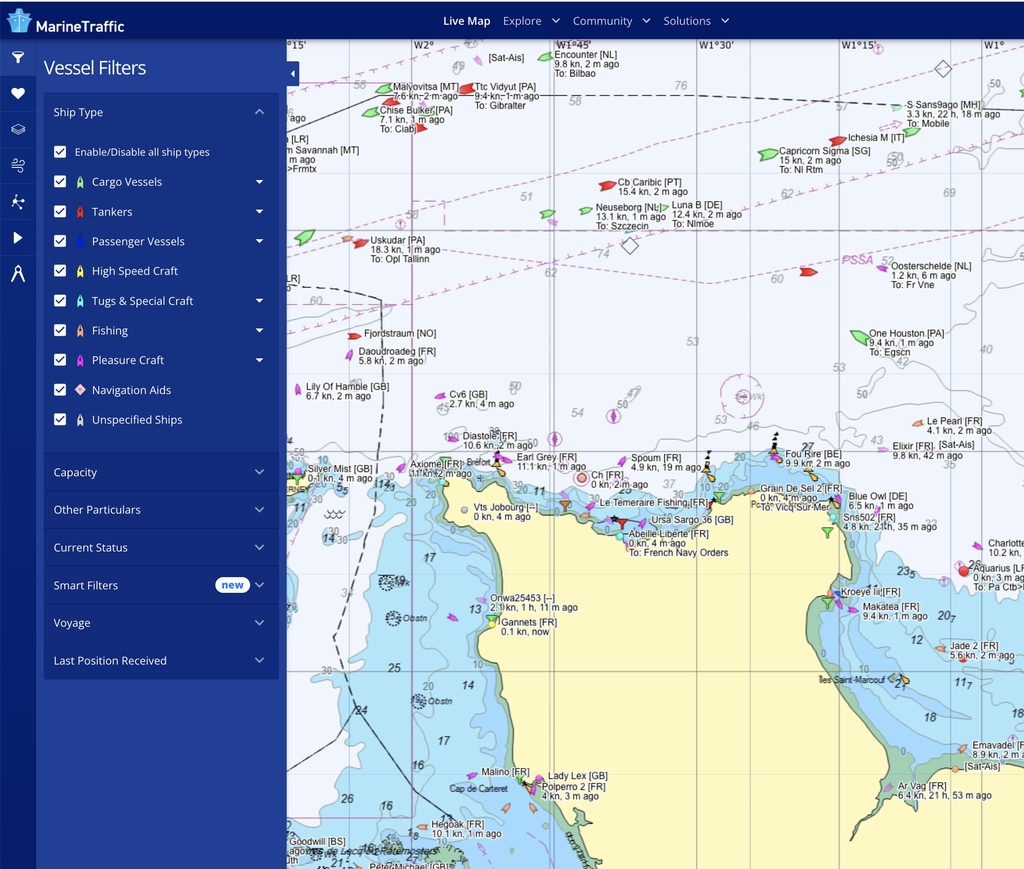Viewport: 1024px width, 869px height.
Task: Uncheck the Fishing checkbox
Action: 60,330
